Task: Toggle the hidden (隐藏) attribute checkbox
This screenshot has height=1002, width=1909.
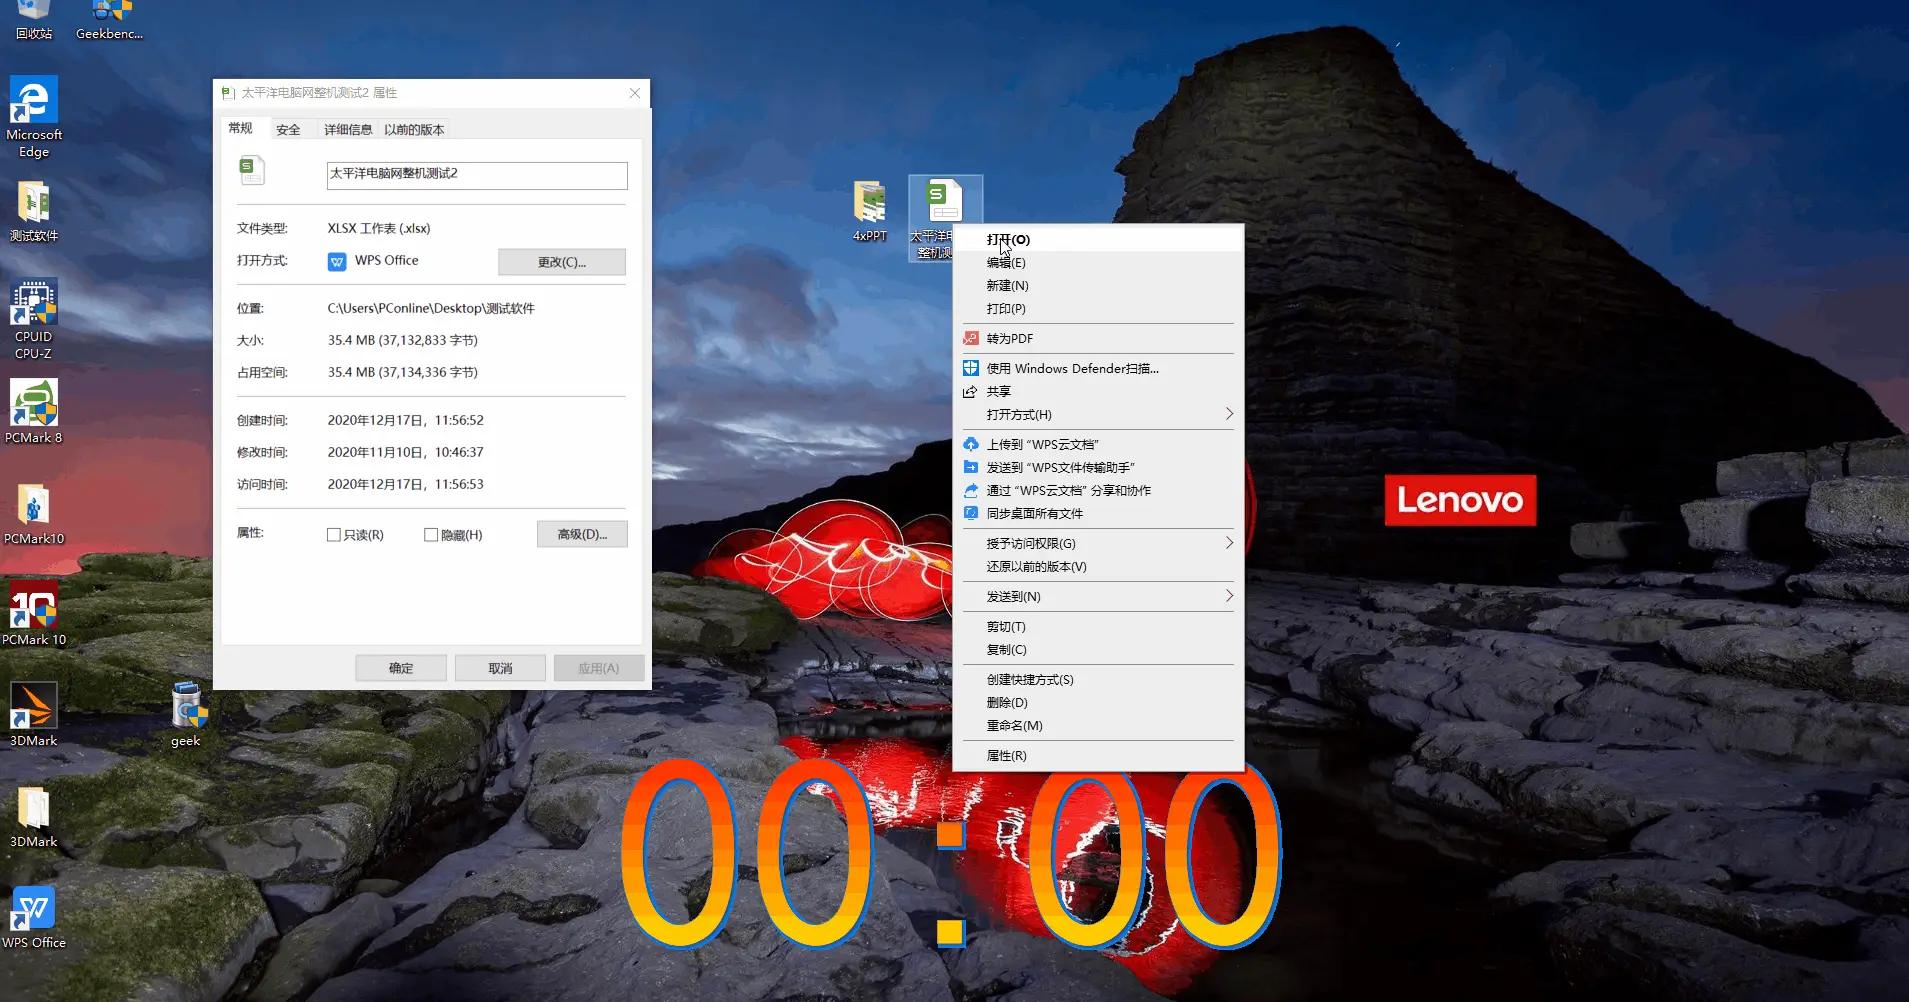Action: pos(431,535)
